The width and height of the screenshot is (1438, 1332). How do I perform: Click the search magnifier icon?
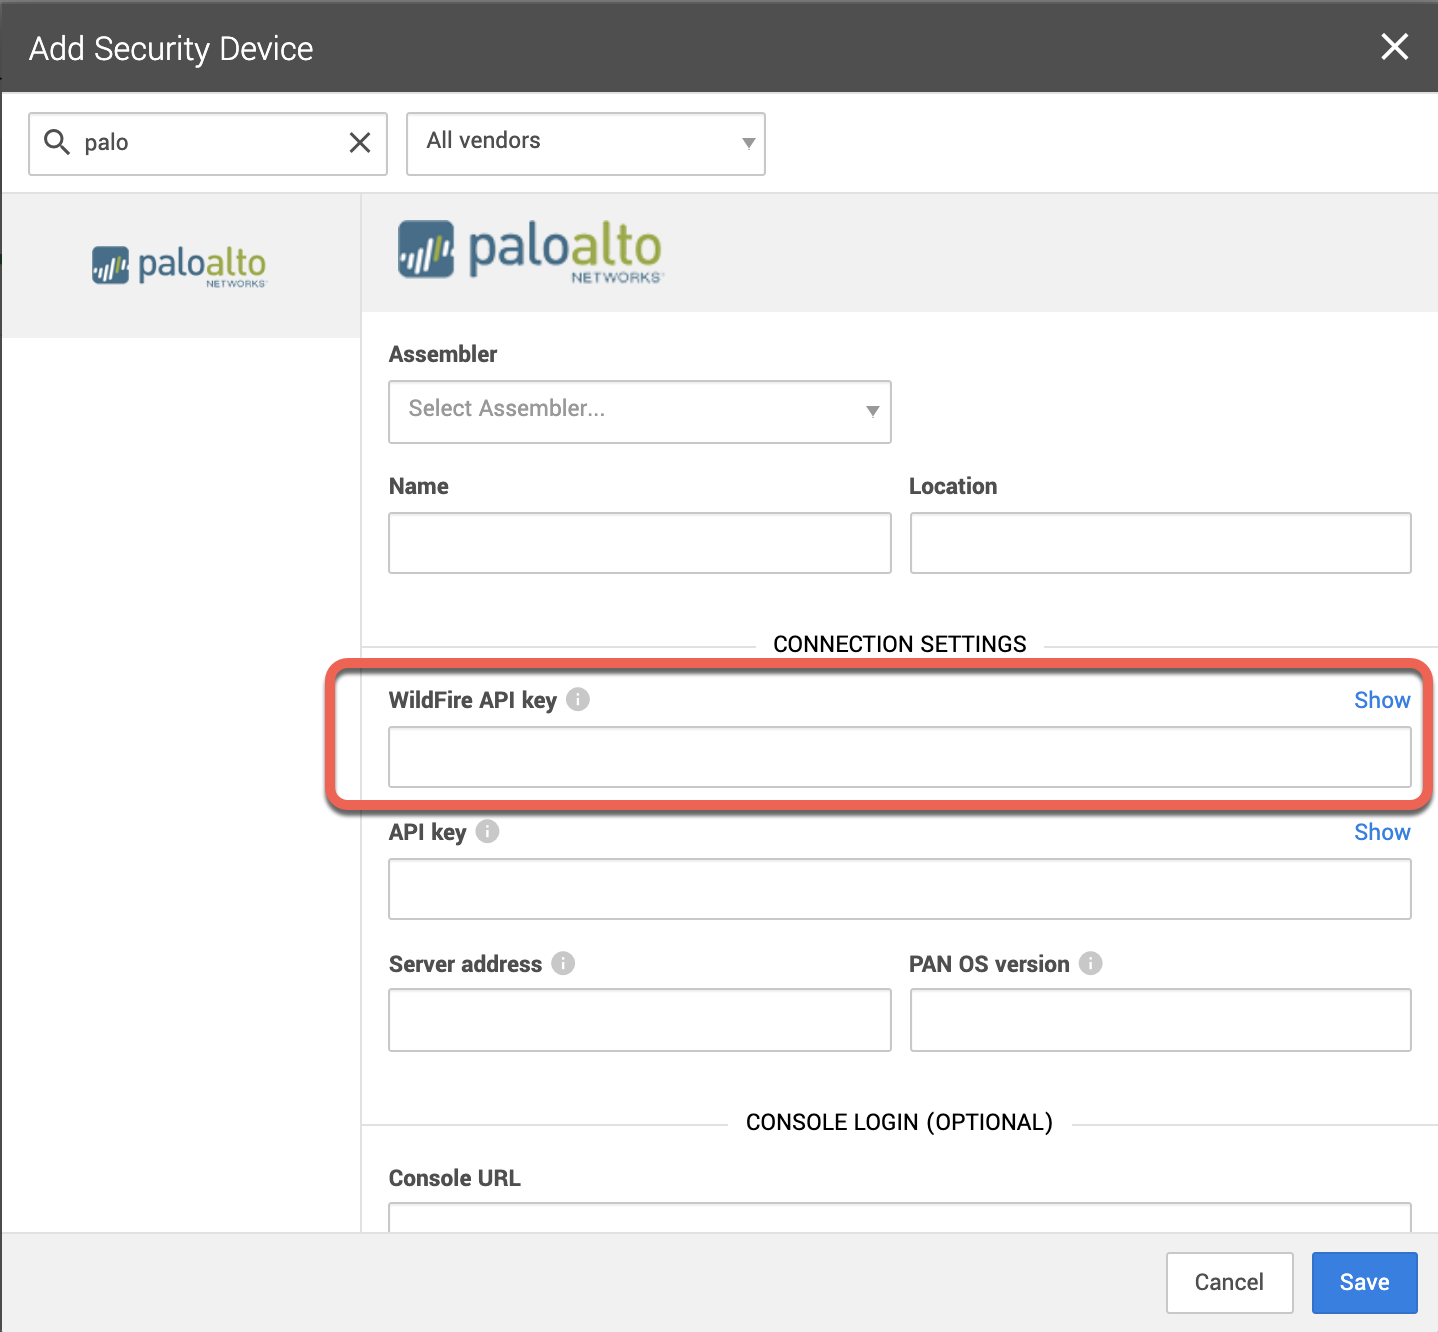[x=57, y=142]
